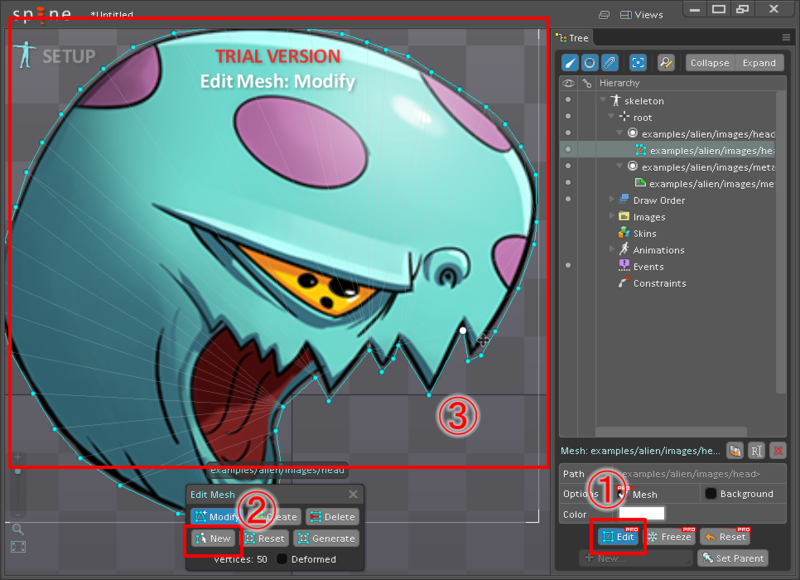Click New in Edit Mesh dialog

(213, 539)
